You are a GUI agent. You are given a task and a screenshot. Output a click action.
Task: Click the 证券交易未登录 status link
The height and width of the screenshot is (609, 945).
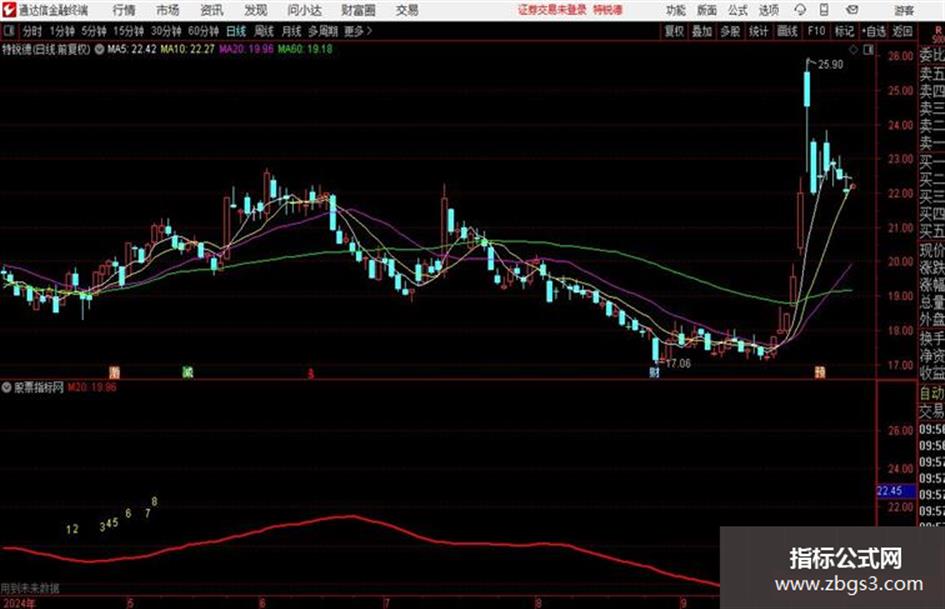click(x=552, y=10)
